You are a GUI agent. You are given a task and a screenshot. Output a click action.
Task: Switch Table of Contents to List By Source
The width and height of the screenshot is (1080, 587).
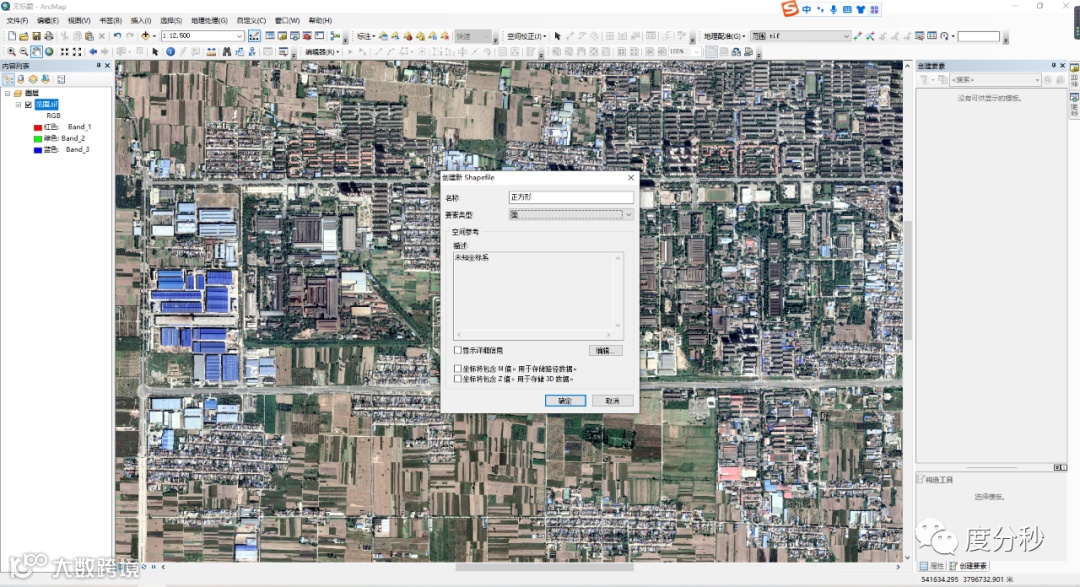tap(21, 79)
